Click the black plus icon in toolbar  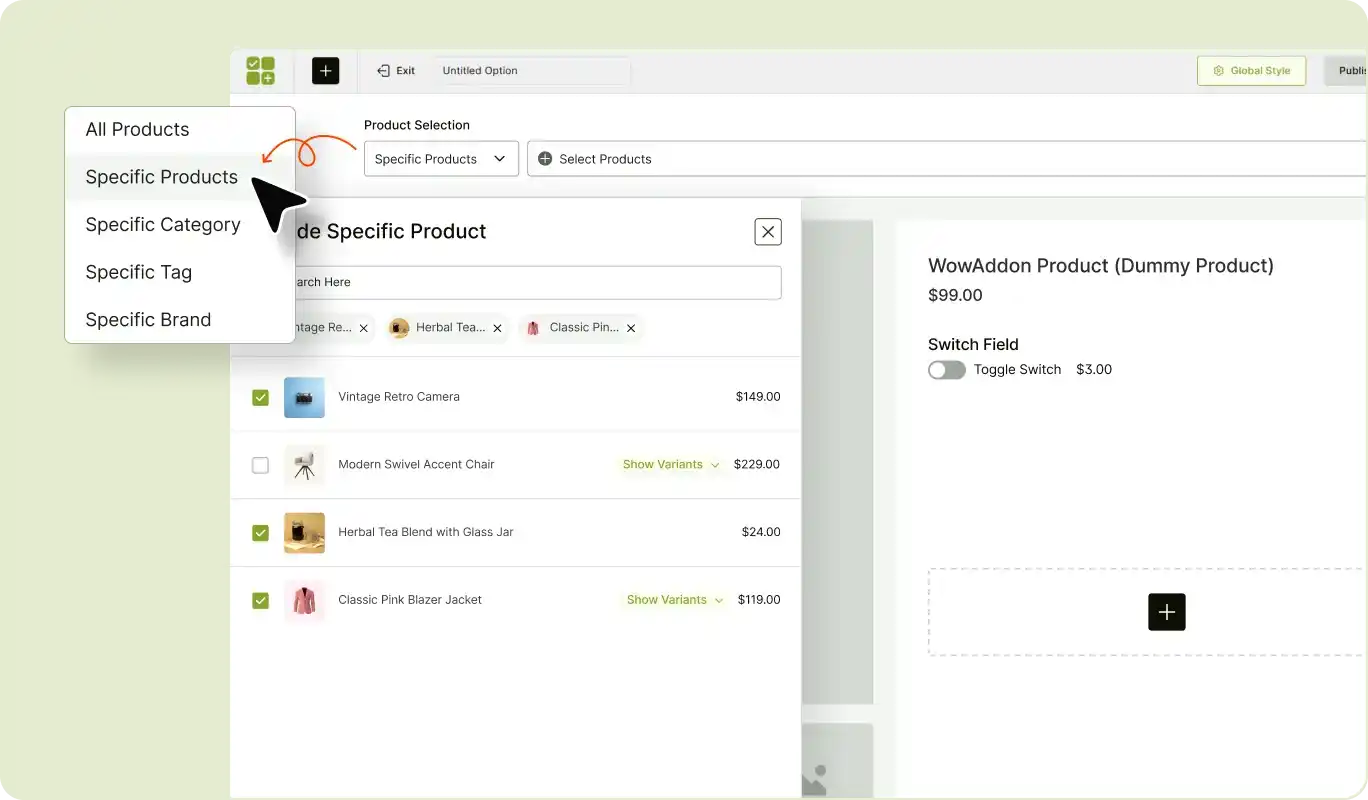[325, 70]
